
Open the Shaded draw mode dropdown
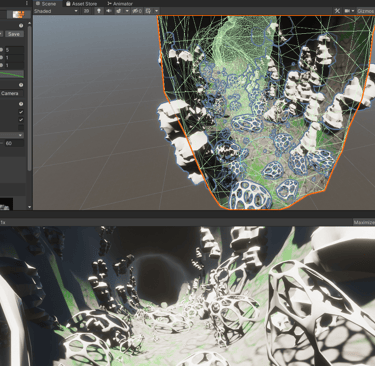click(x=56, y=11)
